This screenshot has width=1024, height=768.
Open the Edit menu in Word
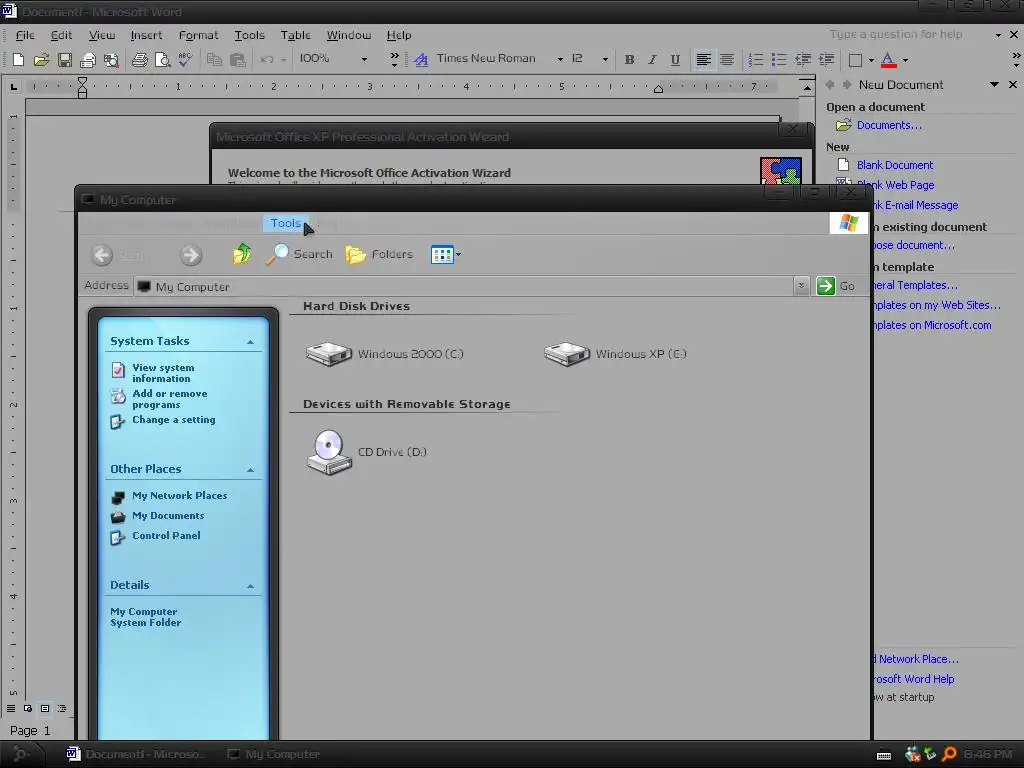click(x=61, y=35)
